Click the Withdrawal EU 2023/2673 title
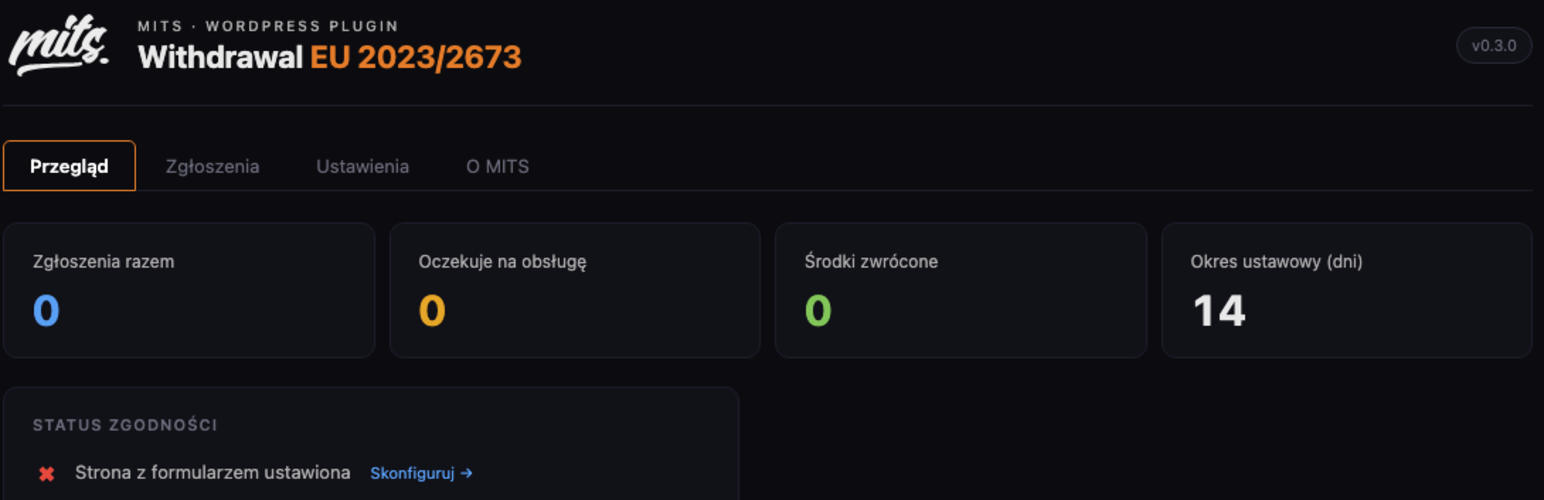The width and height of the screenshot is (1544, 500). tap(329, 57)
